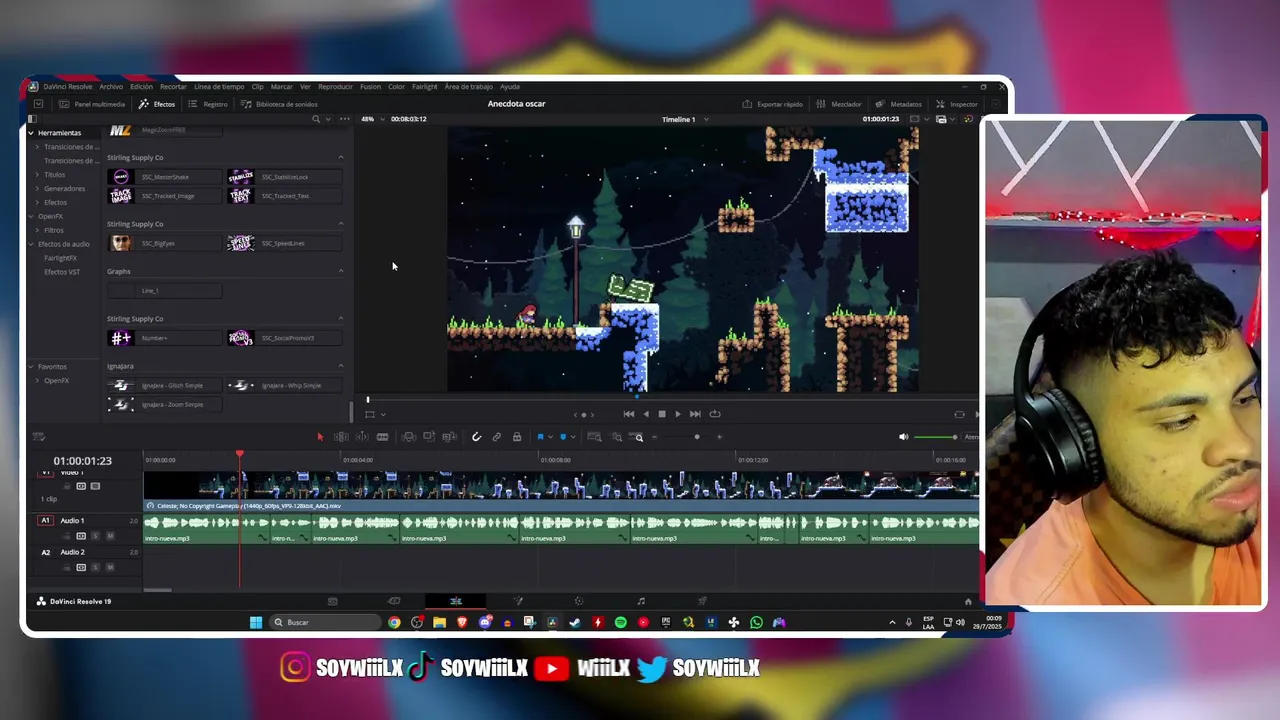Collapse the Graphs effects section

[x=341, y=271]
